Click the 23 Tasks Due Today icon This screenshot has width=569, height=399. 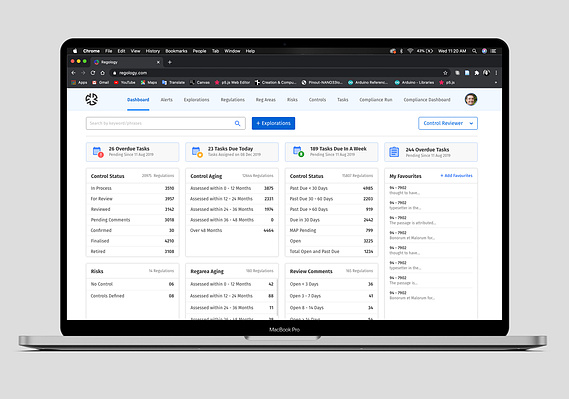(197, 152)
